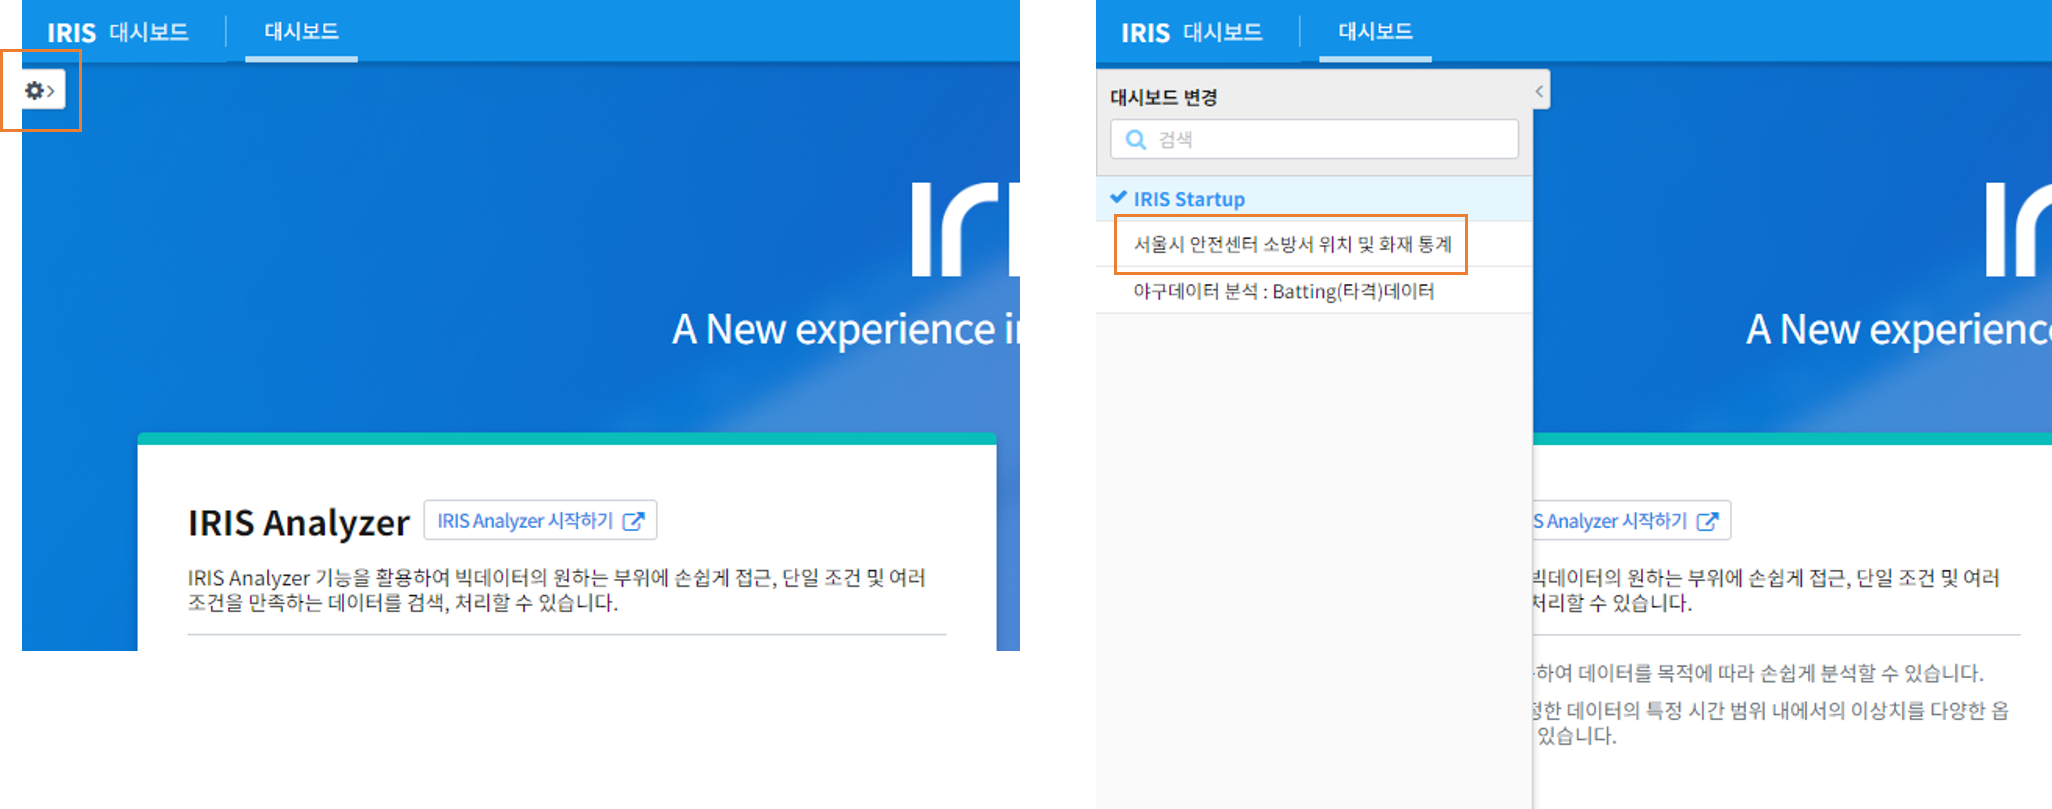Viewport: 2052px width, 809px height.
Task: Click 대시보드 변경 panel title
Action: (x=1164, y=98)
